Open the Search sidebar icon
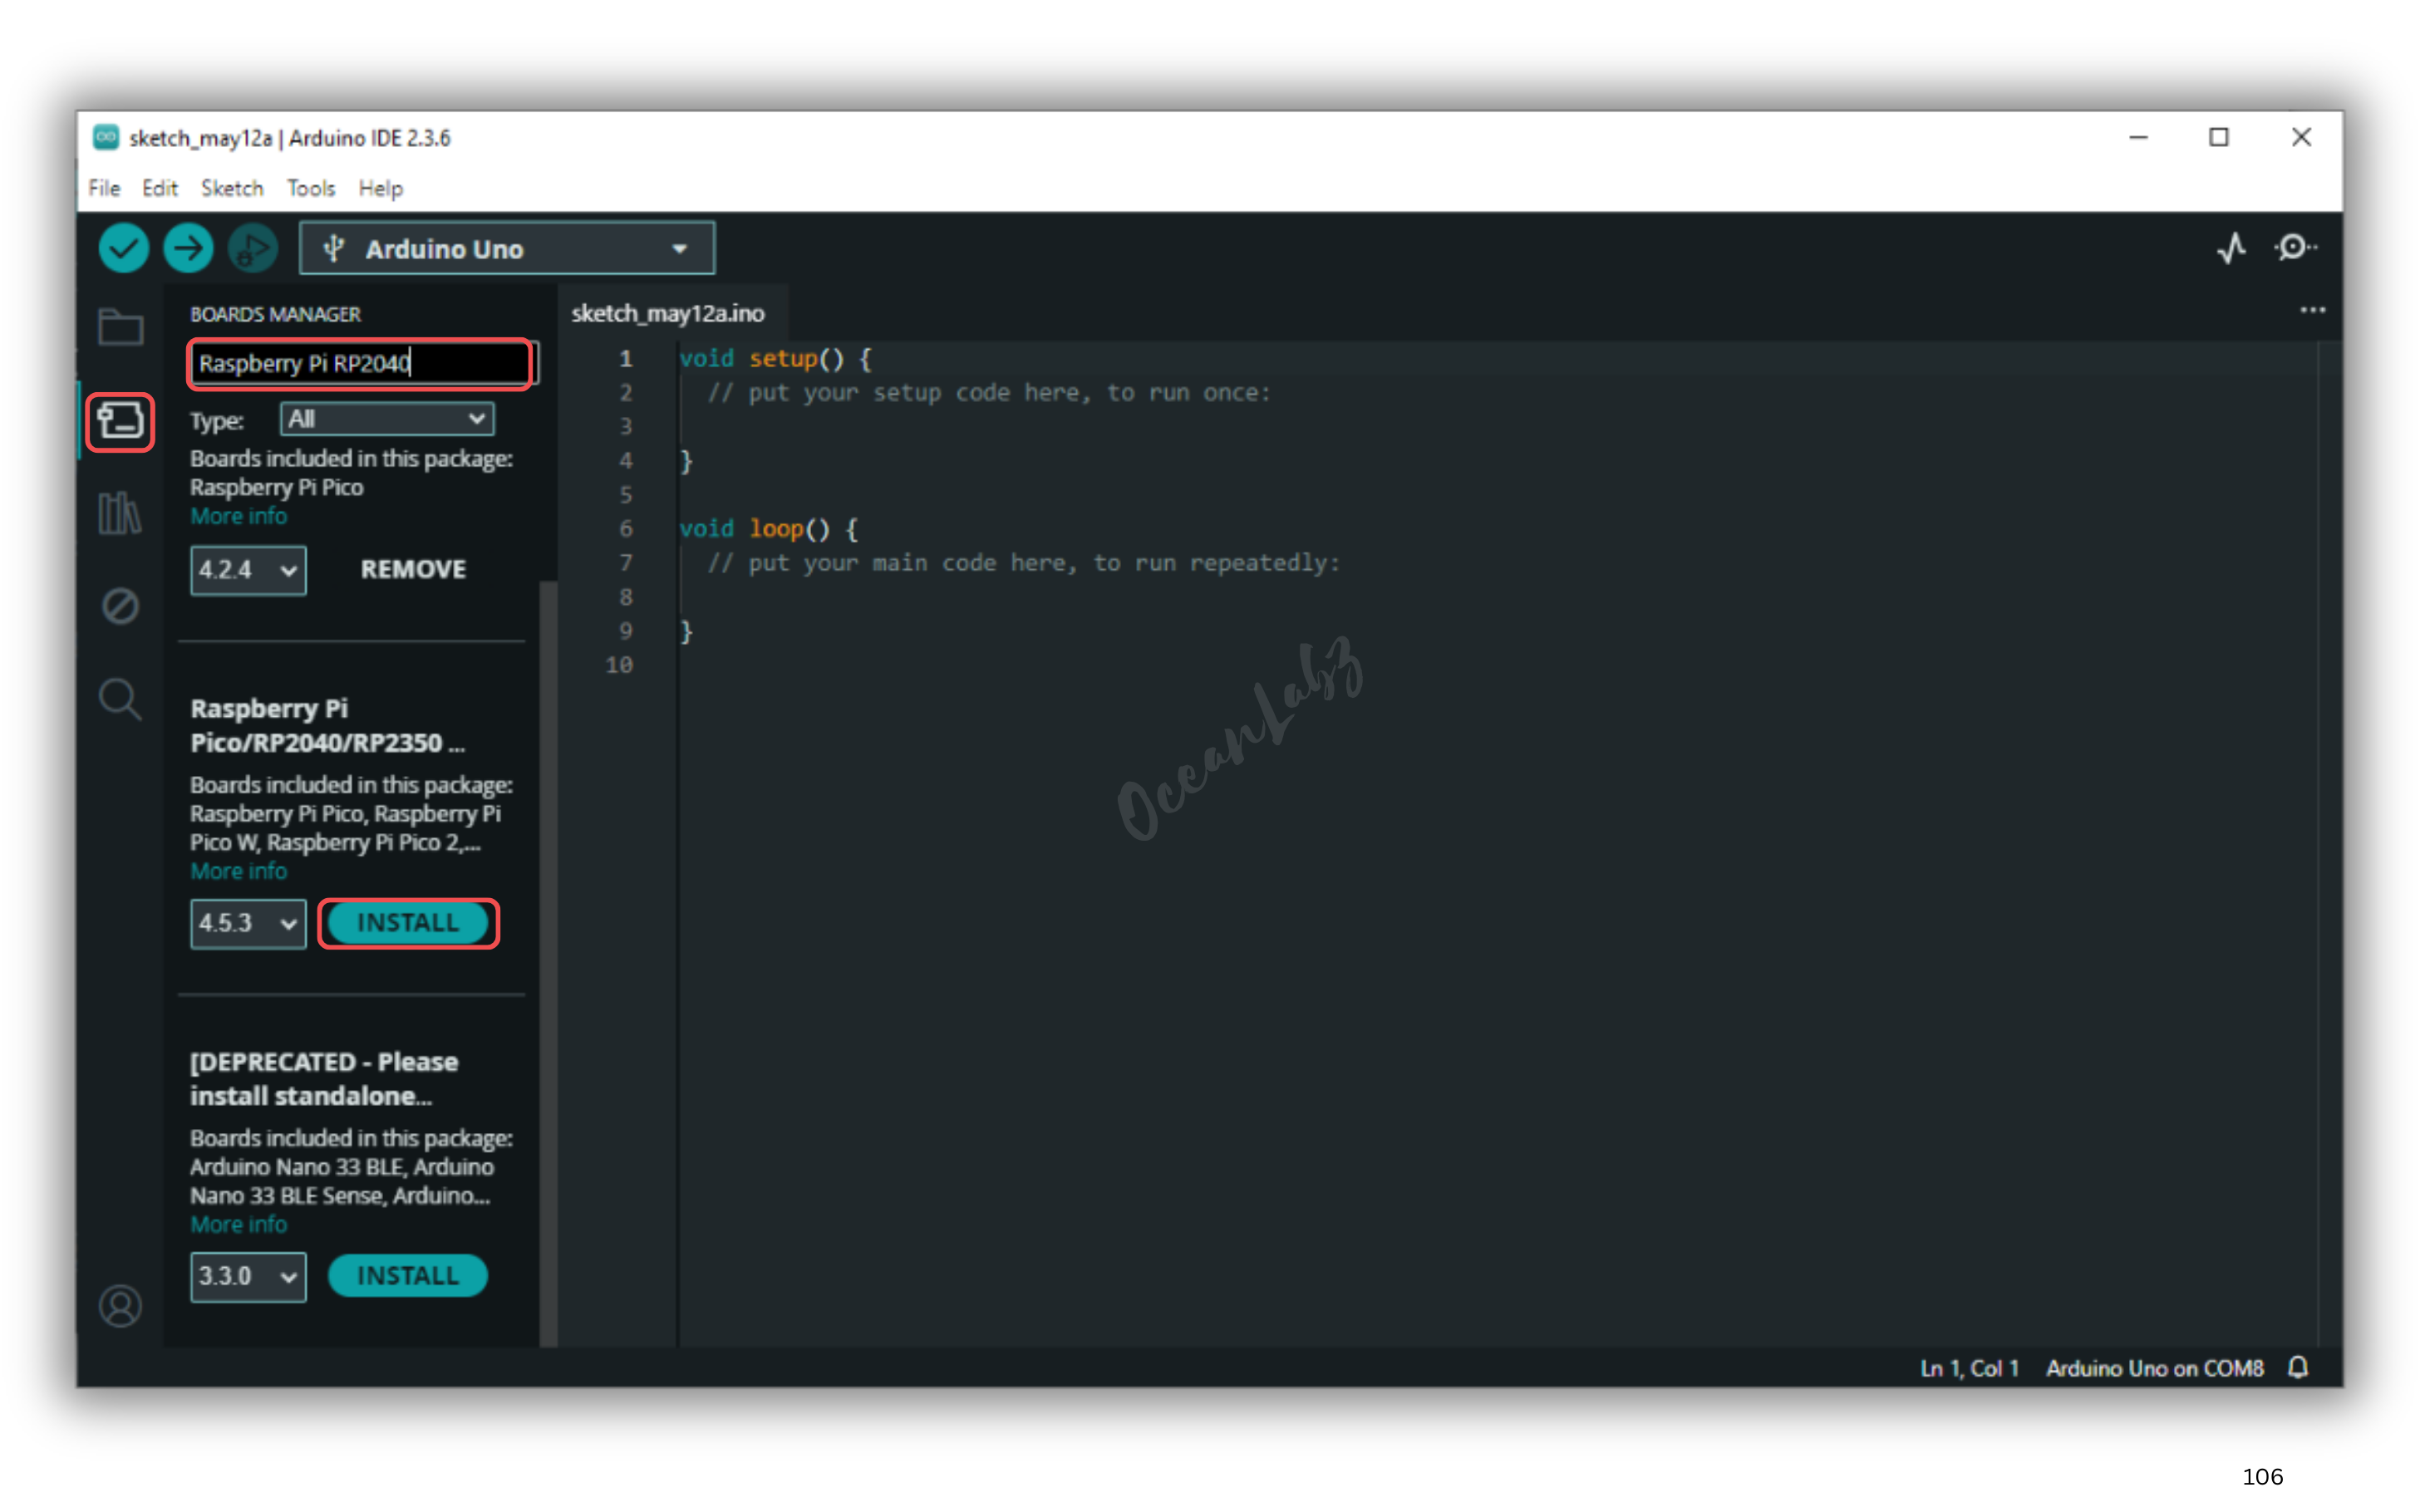2420x1512 pixels. coord(120,699)
